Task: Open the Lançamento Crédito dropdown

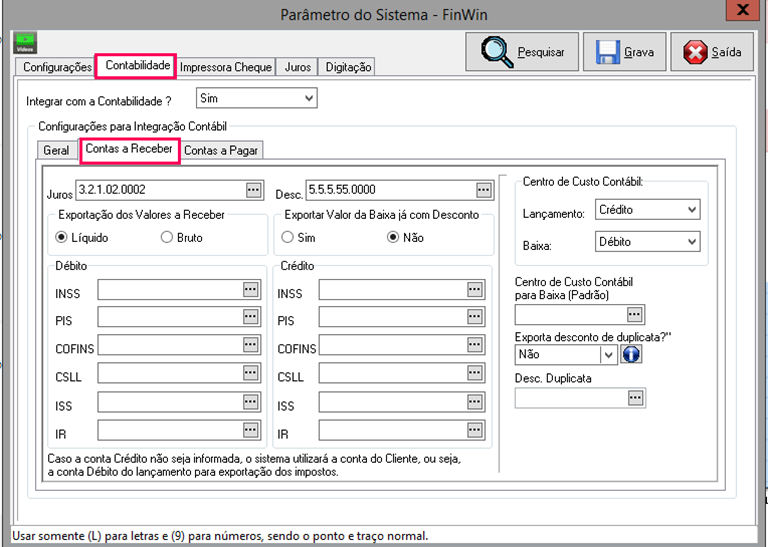Action: tap(692, 210)
